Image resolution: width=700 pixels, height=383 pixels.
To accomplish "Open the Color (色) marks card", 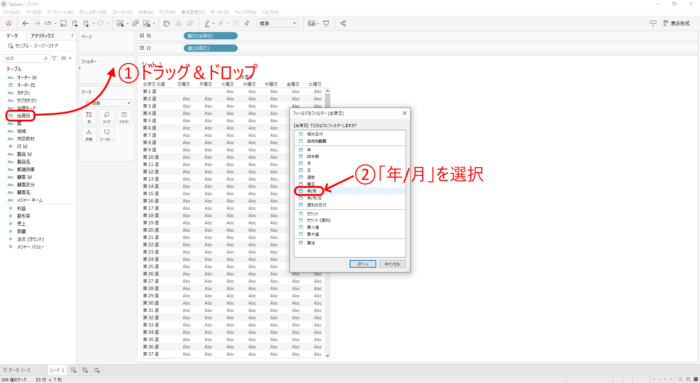I will [89, 117].
